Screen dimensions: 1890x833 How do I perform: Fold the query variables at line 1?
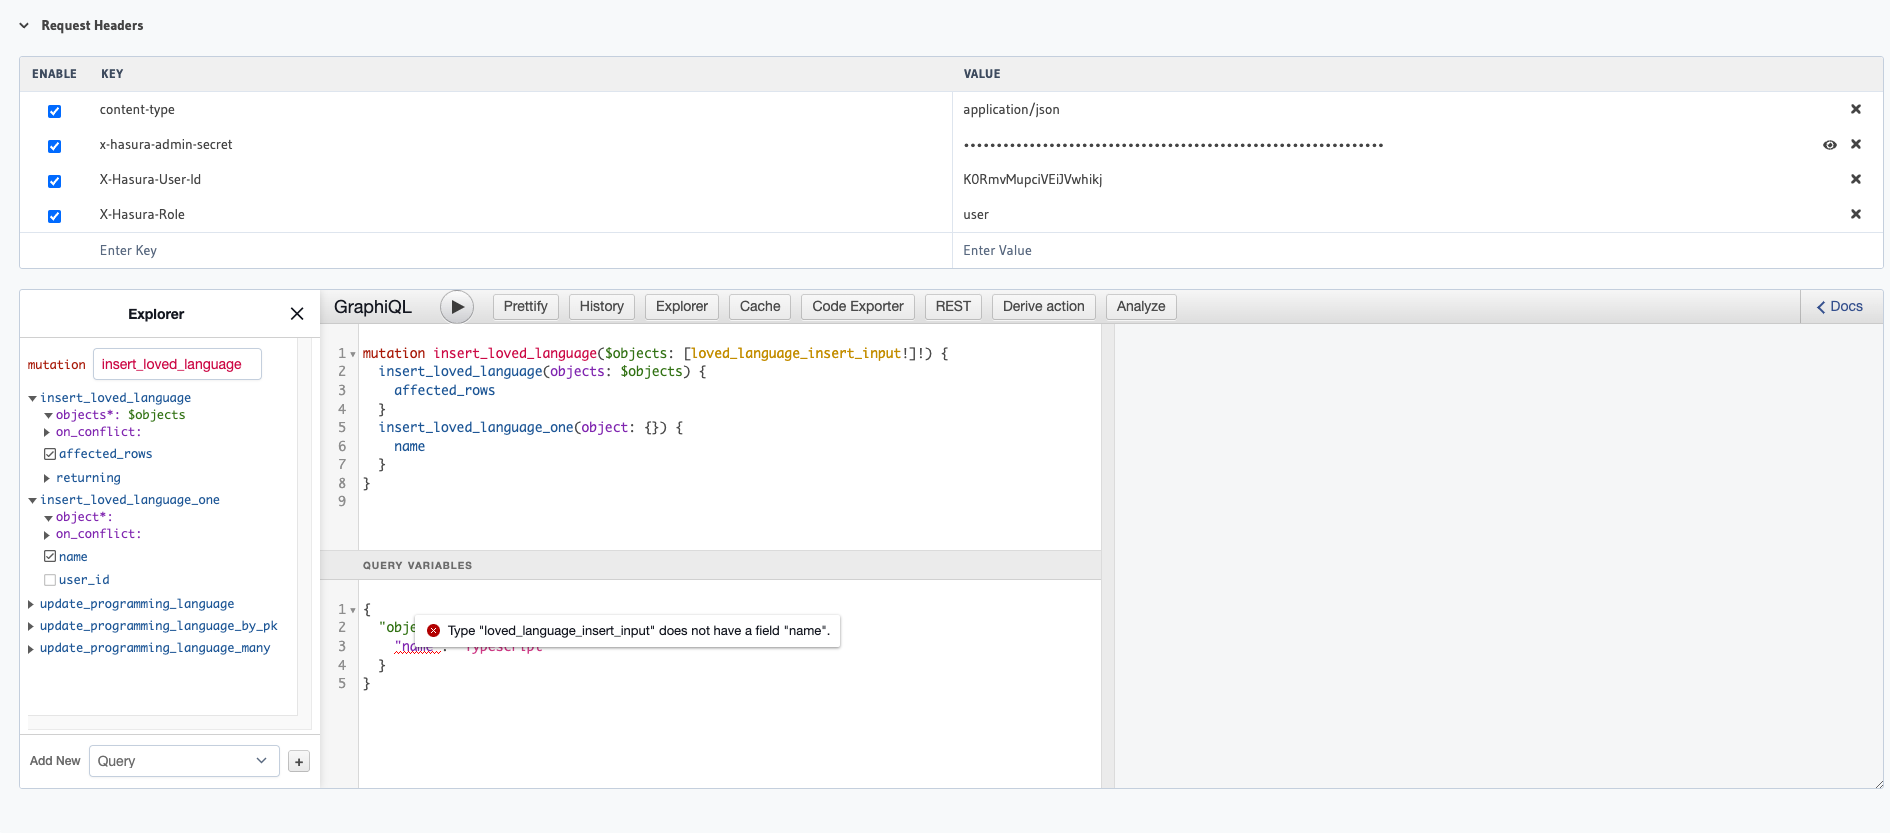pyautogui.click(x=353, y=610)
